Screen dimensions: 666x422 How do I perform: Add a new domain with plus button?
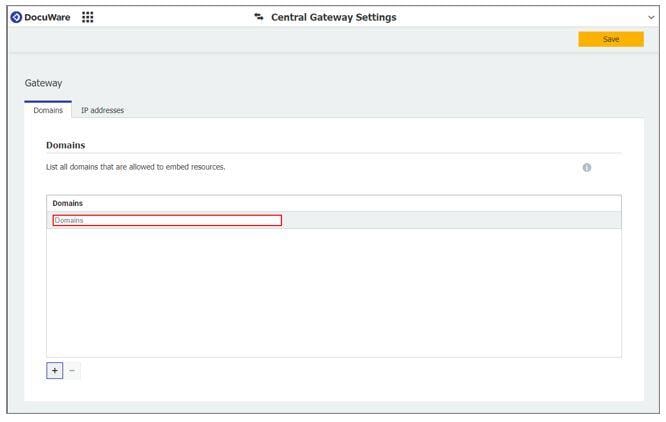54,370
